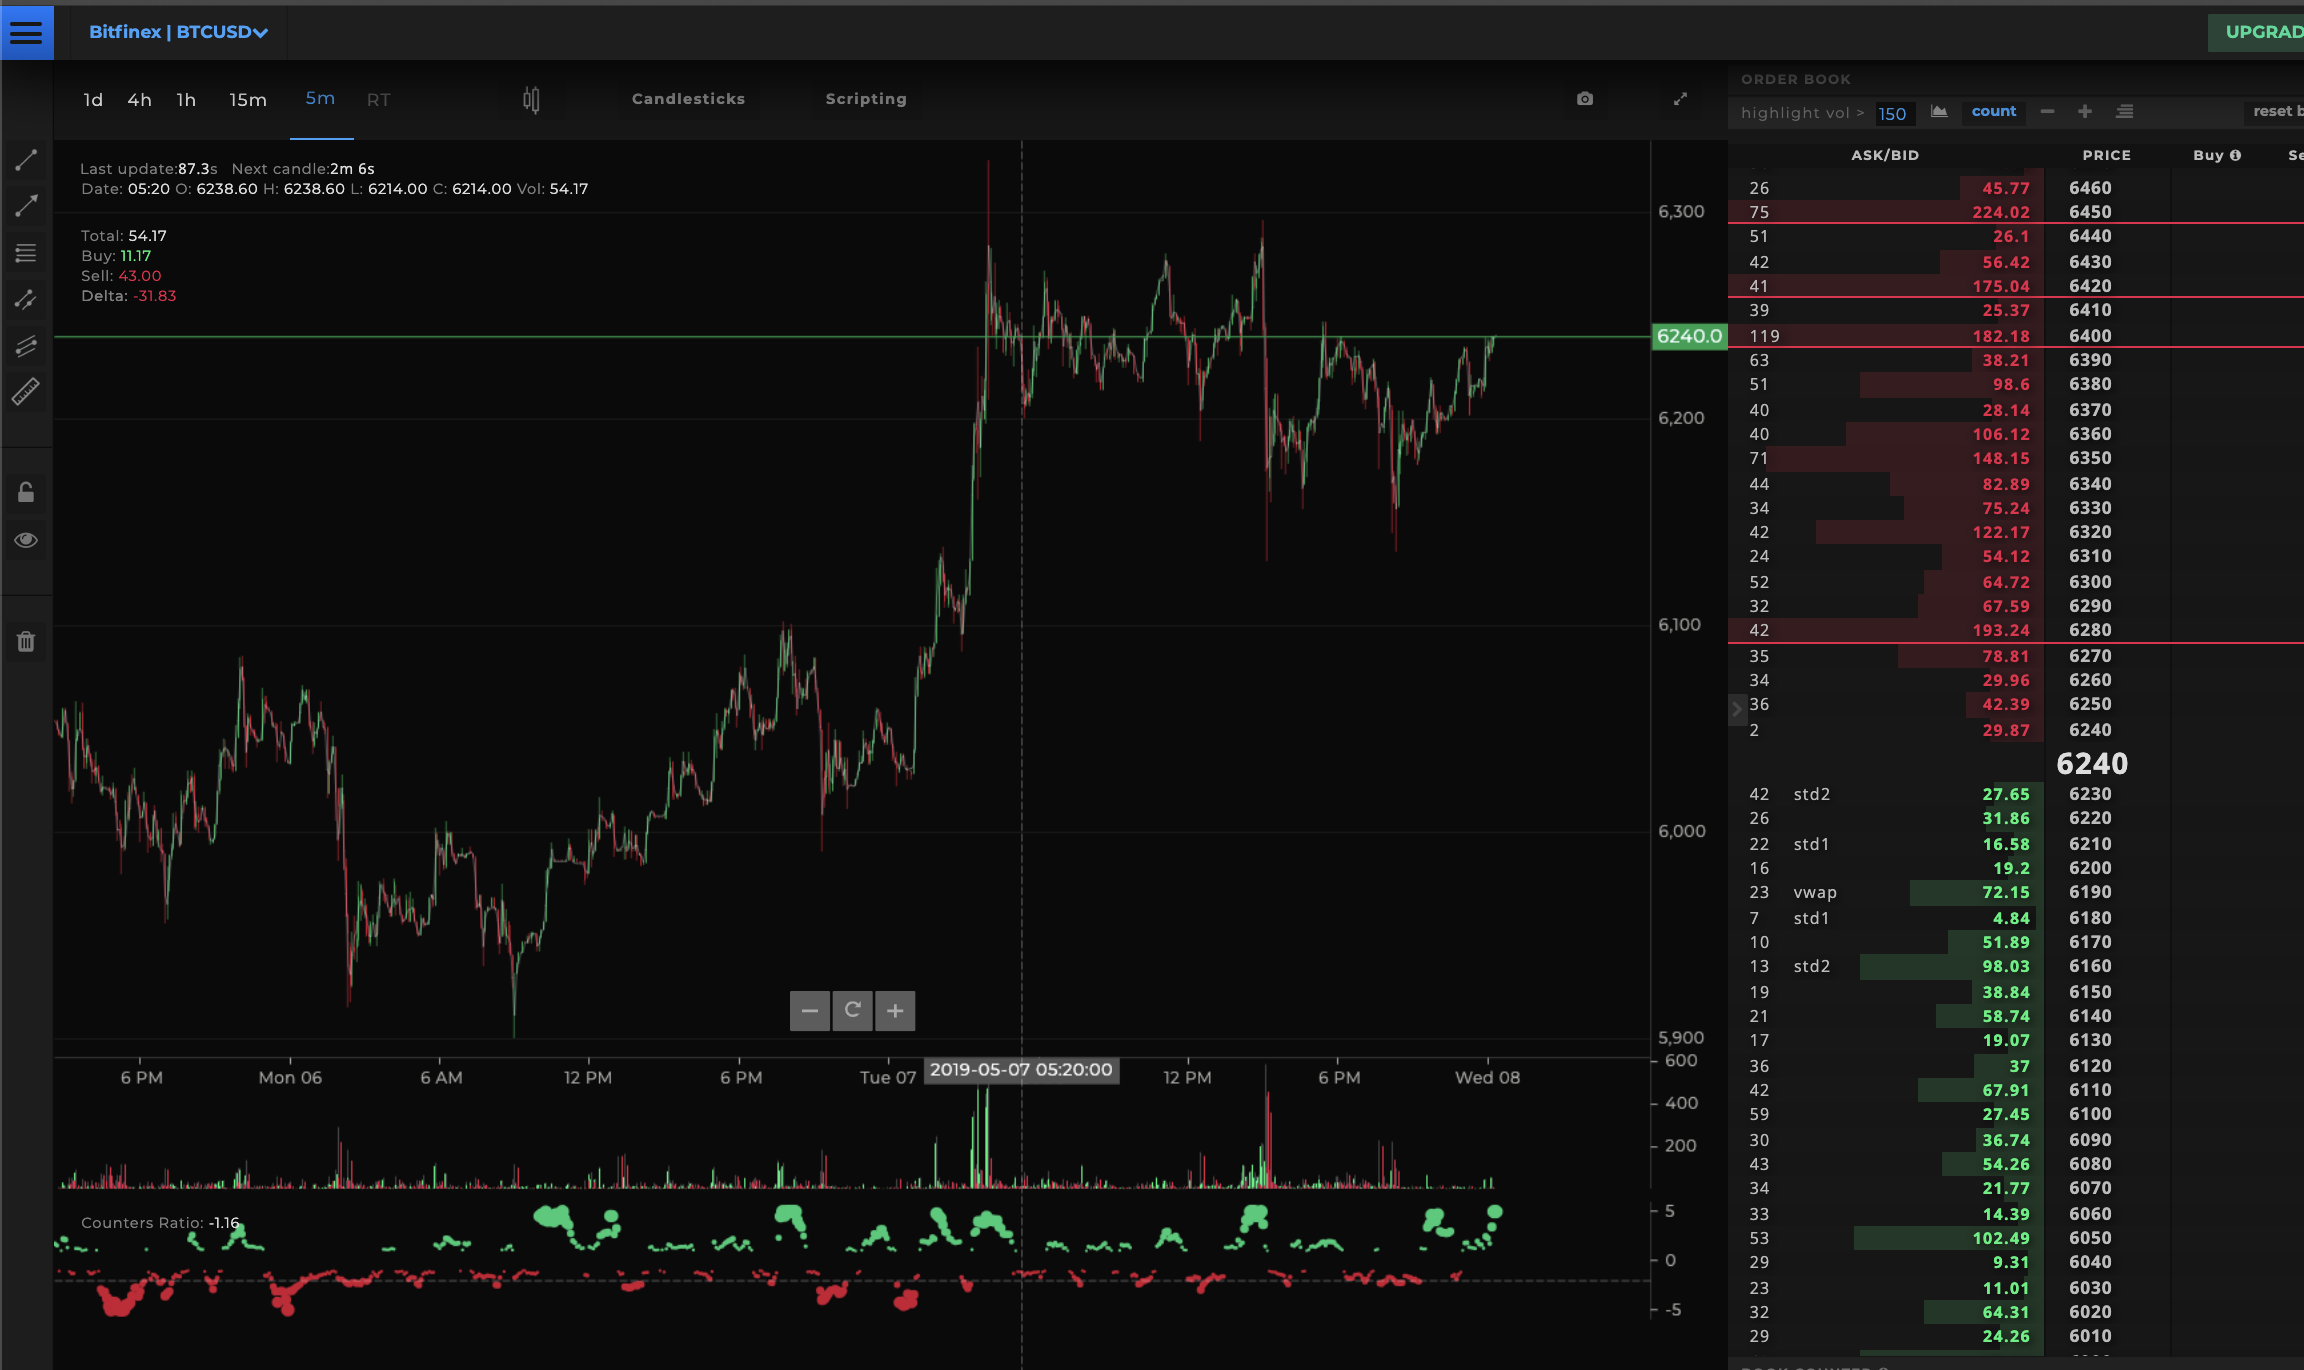Decrease order book grouping with minus

(x=2047, y=112)
